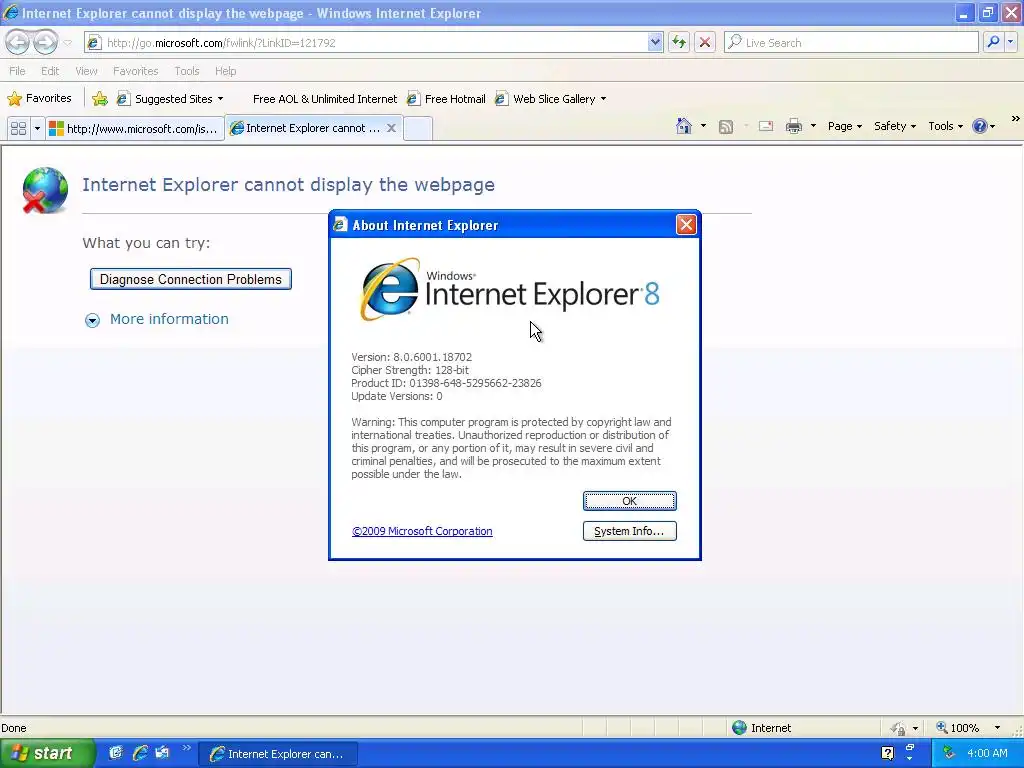Click the system tray clock 4:00 AM

pos(987,753)
